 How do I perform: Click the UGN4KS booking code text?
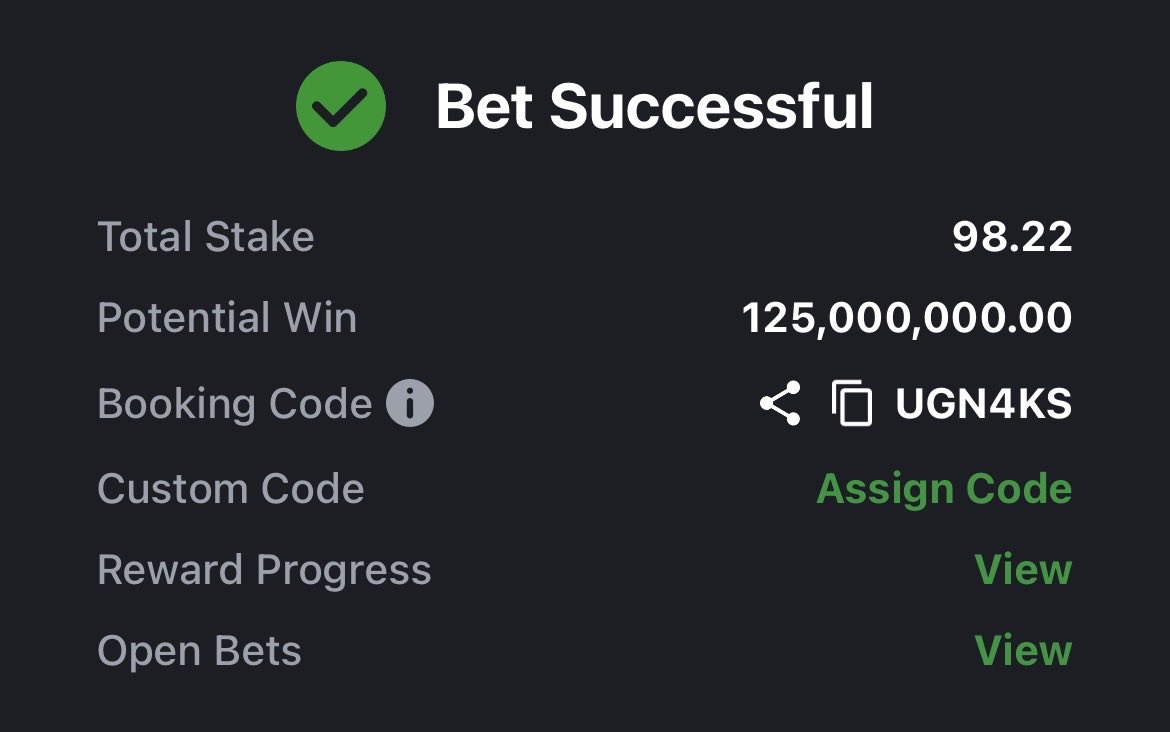tap(983, 404)
